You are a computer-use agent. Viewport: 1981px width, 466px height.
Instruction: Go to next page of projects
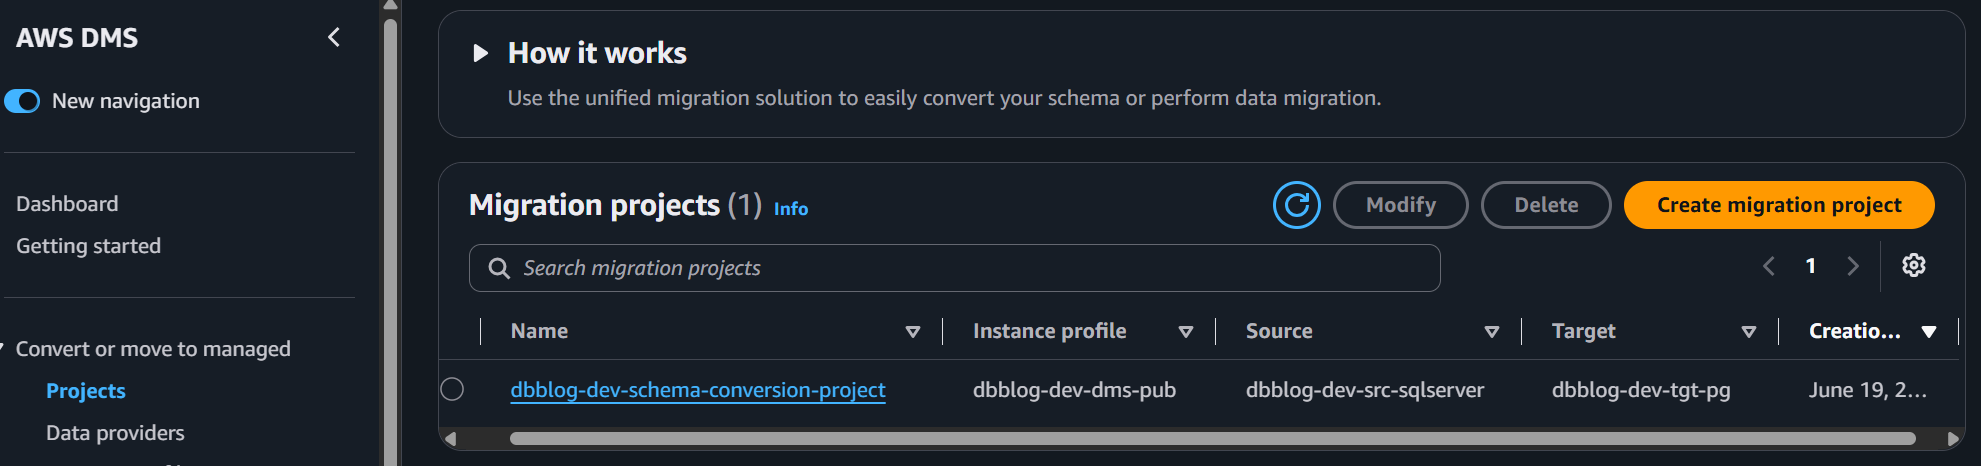coord(1852,266)
